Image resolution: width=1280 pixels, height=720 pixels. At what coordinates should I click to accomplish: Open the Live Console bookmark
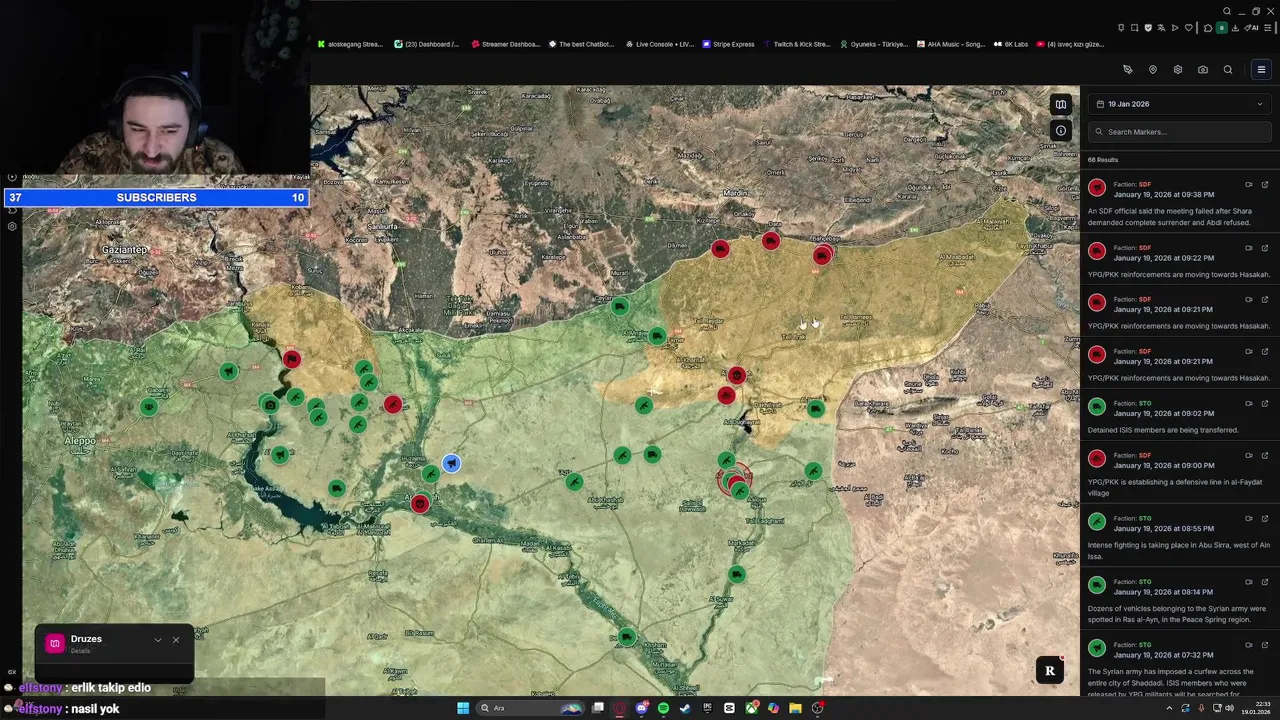point(660,44)
